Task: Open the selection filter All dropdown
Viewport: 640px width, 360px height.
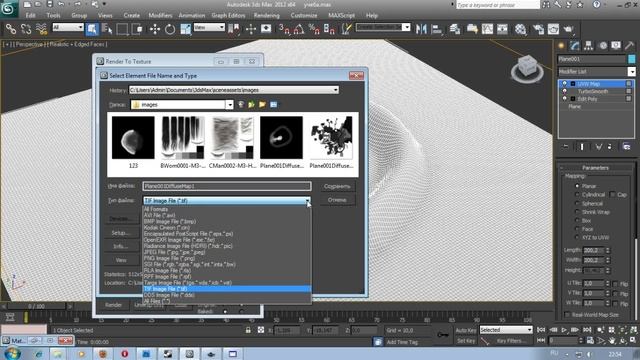Action: pyautogui.click(x=80, y=27)
